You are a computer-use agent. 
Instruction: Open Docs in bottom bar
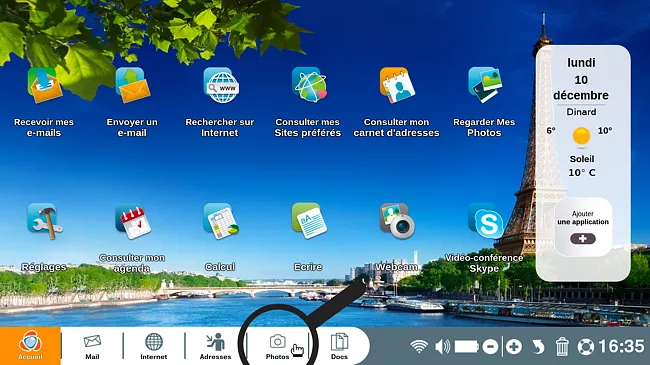click(x=339, y=347)
